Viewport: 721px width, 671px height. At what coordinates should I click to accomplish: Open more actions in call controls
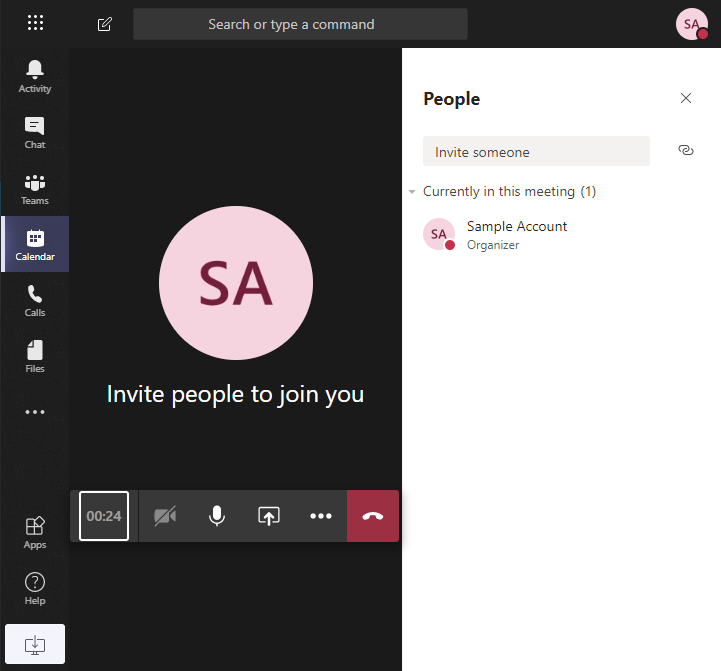[321, 516]
